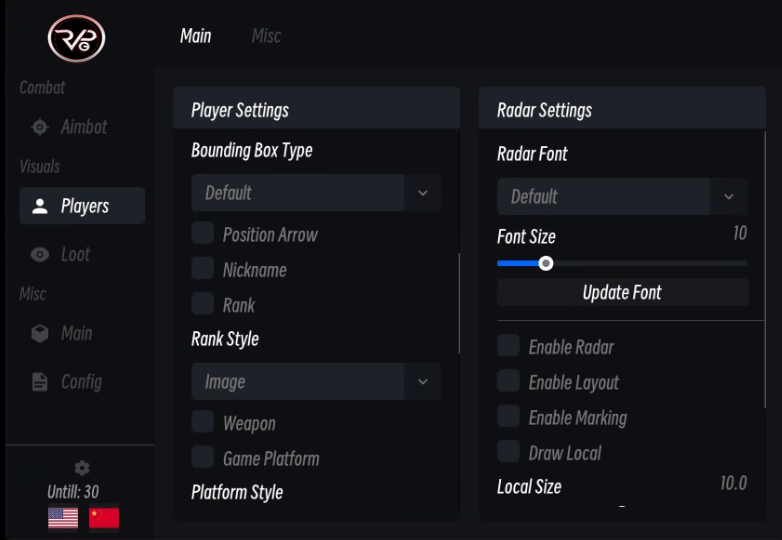Open settings with the gear icon
This screenshot has height=540, width=782.
(x=82, y=468)
